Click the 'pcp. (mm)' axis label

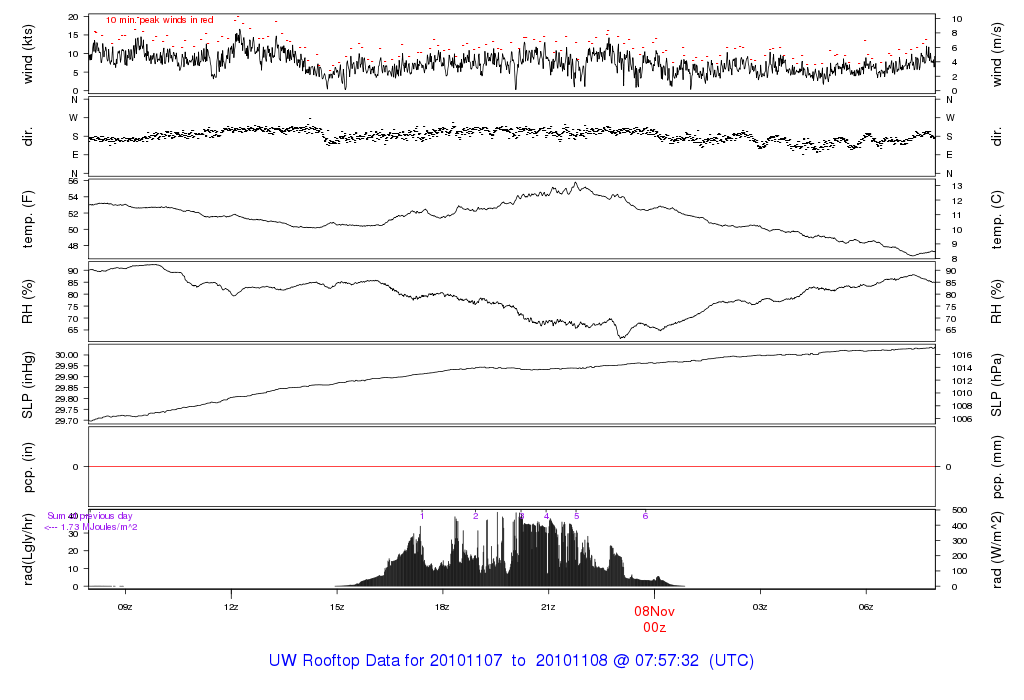click(997, 467)
